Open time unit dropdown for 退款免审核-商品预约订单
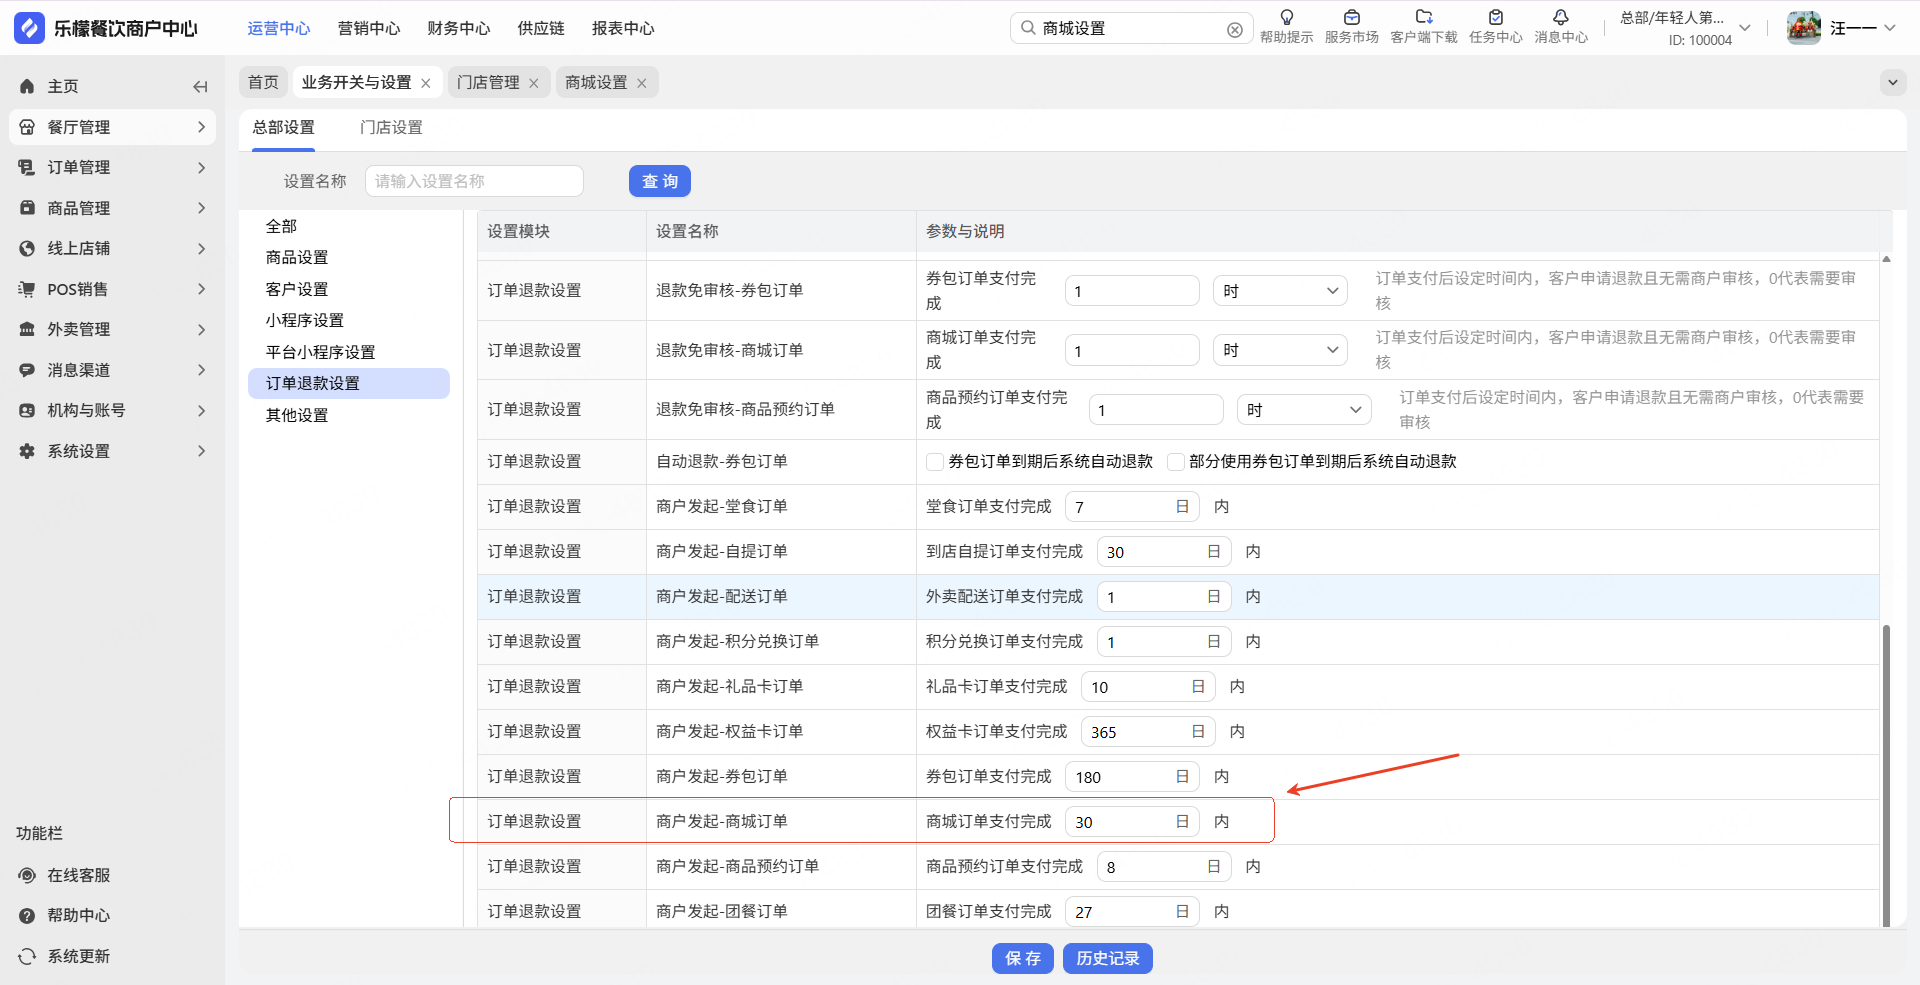The image size is (1920, 985). click(x=1303, y=410)
